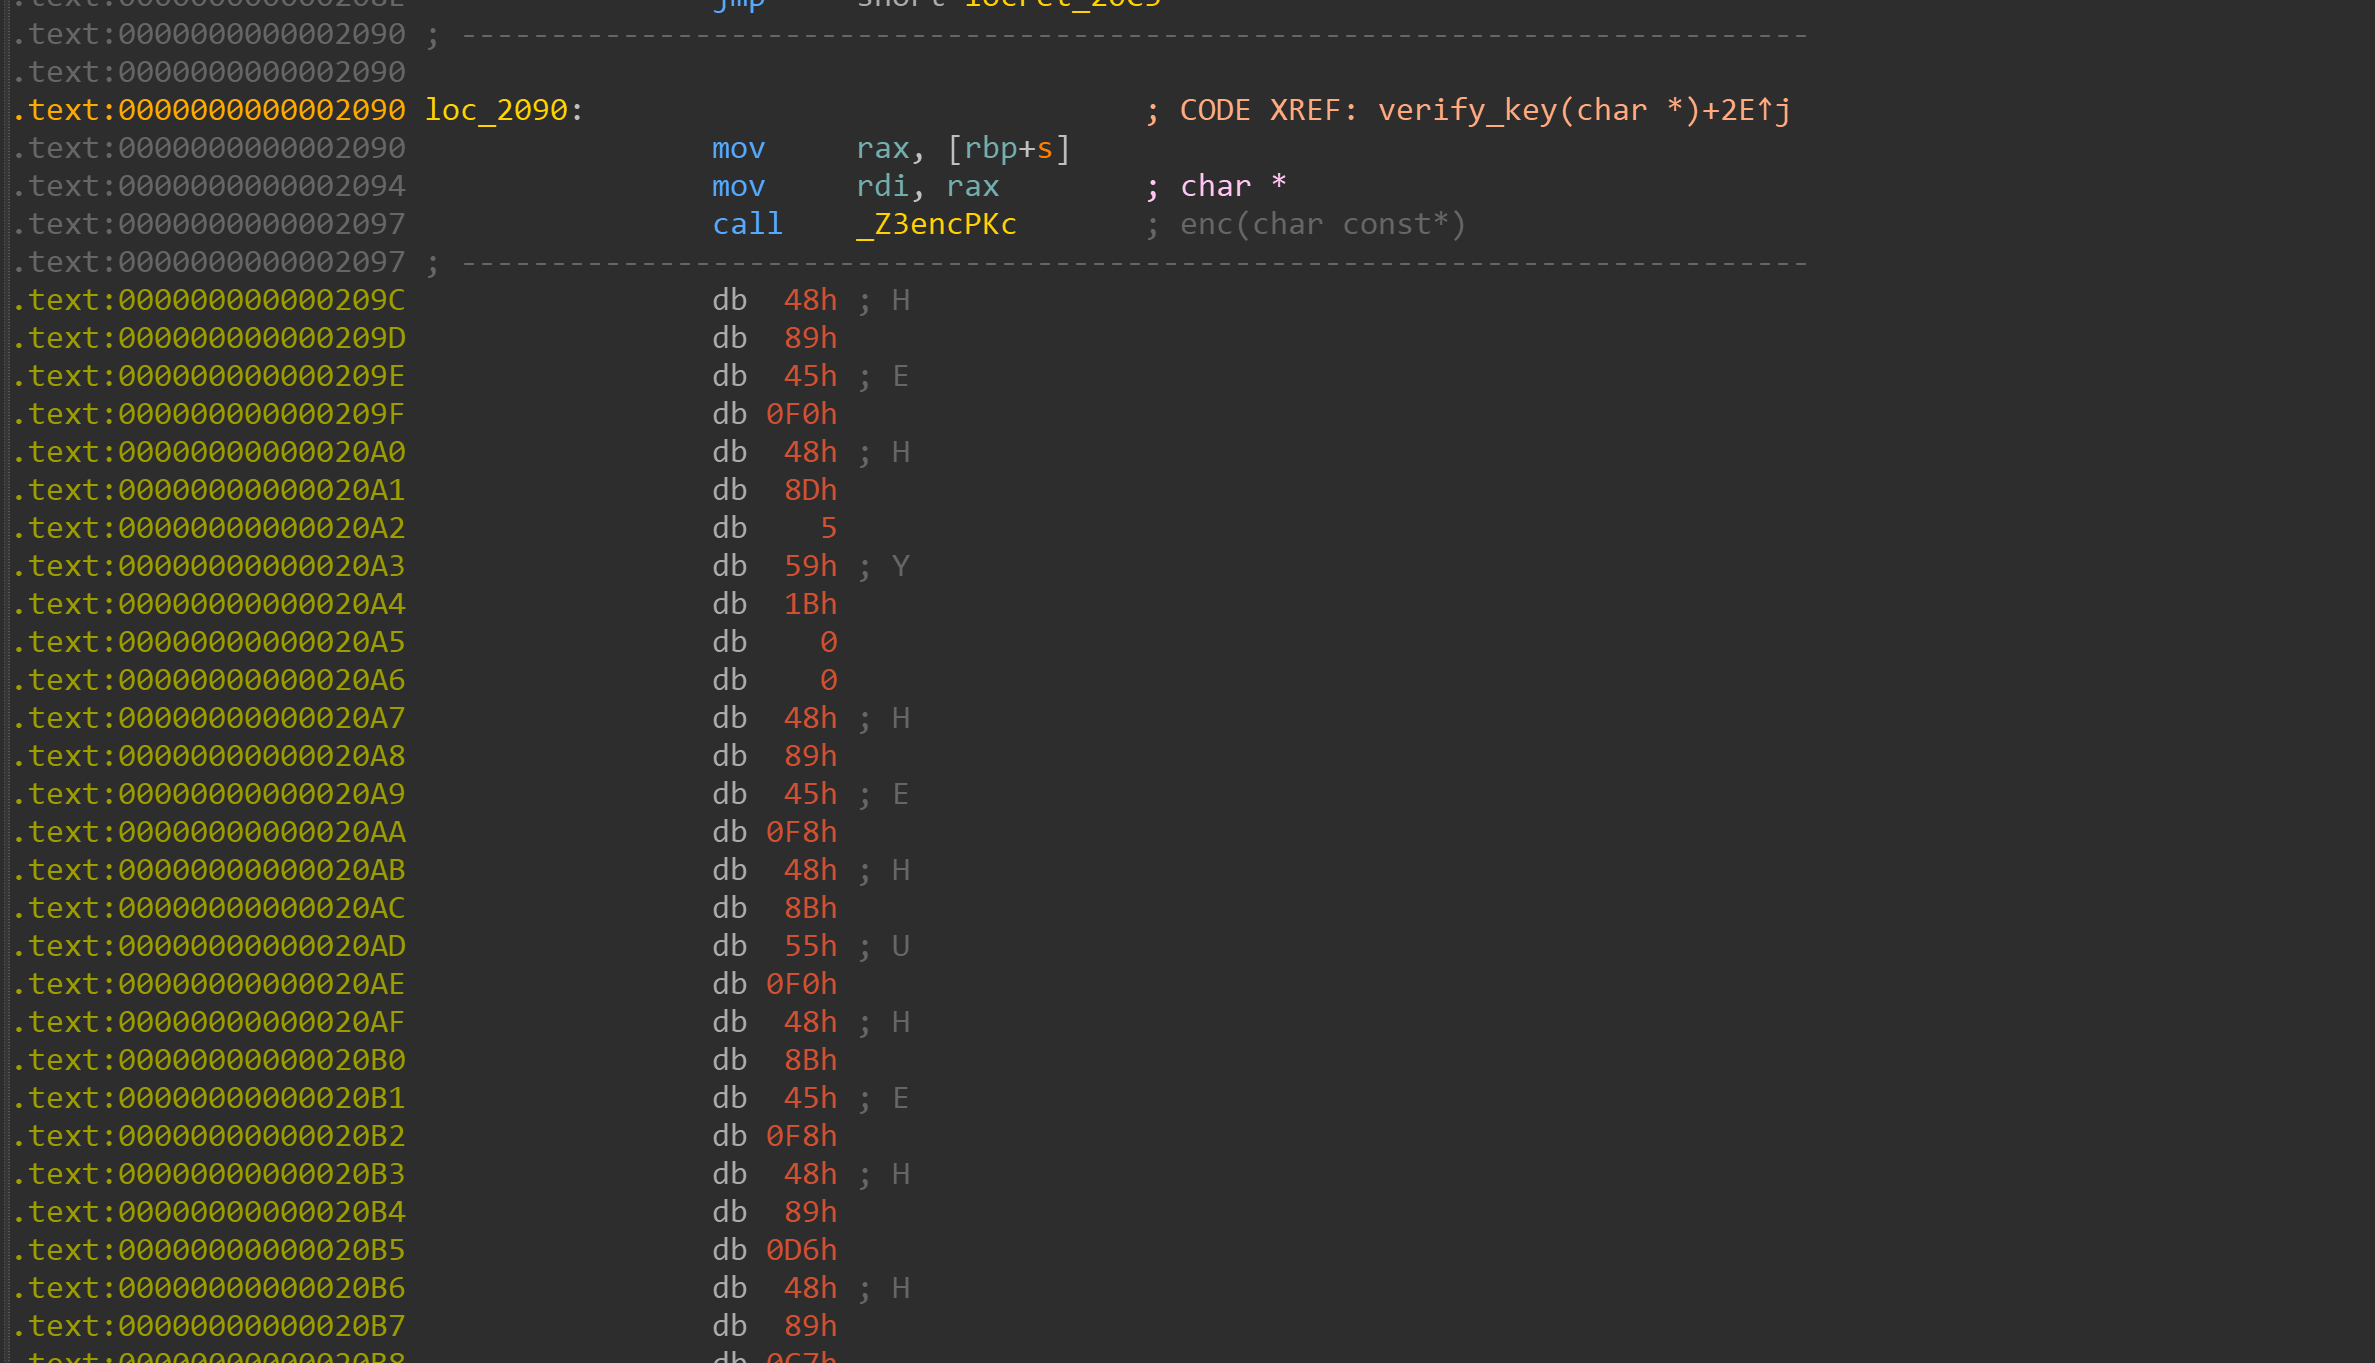Click byte value 59h at address 20A3
2375x1363 pixels.
click(x=810, y=566)
